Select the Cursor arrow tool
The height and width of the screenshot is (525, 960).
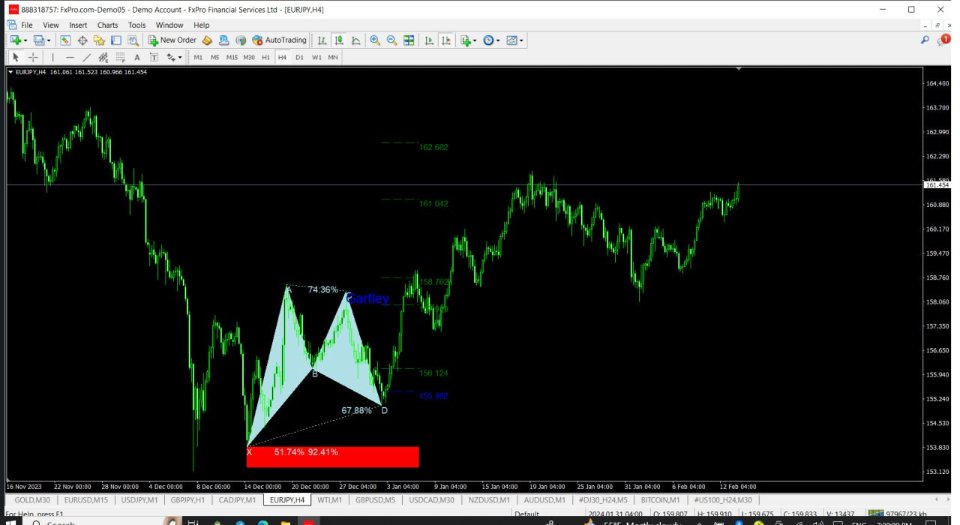(15, 58)
